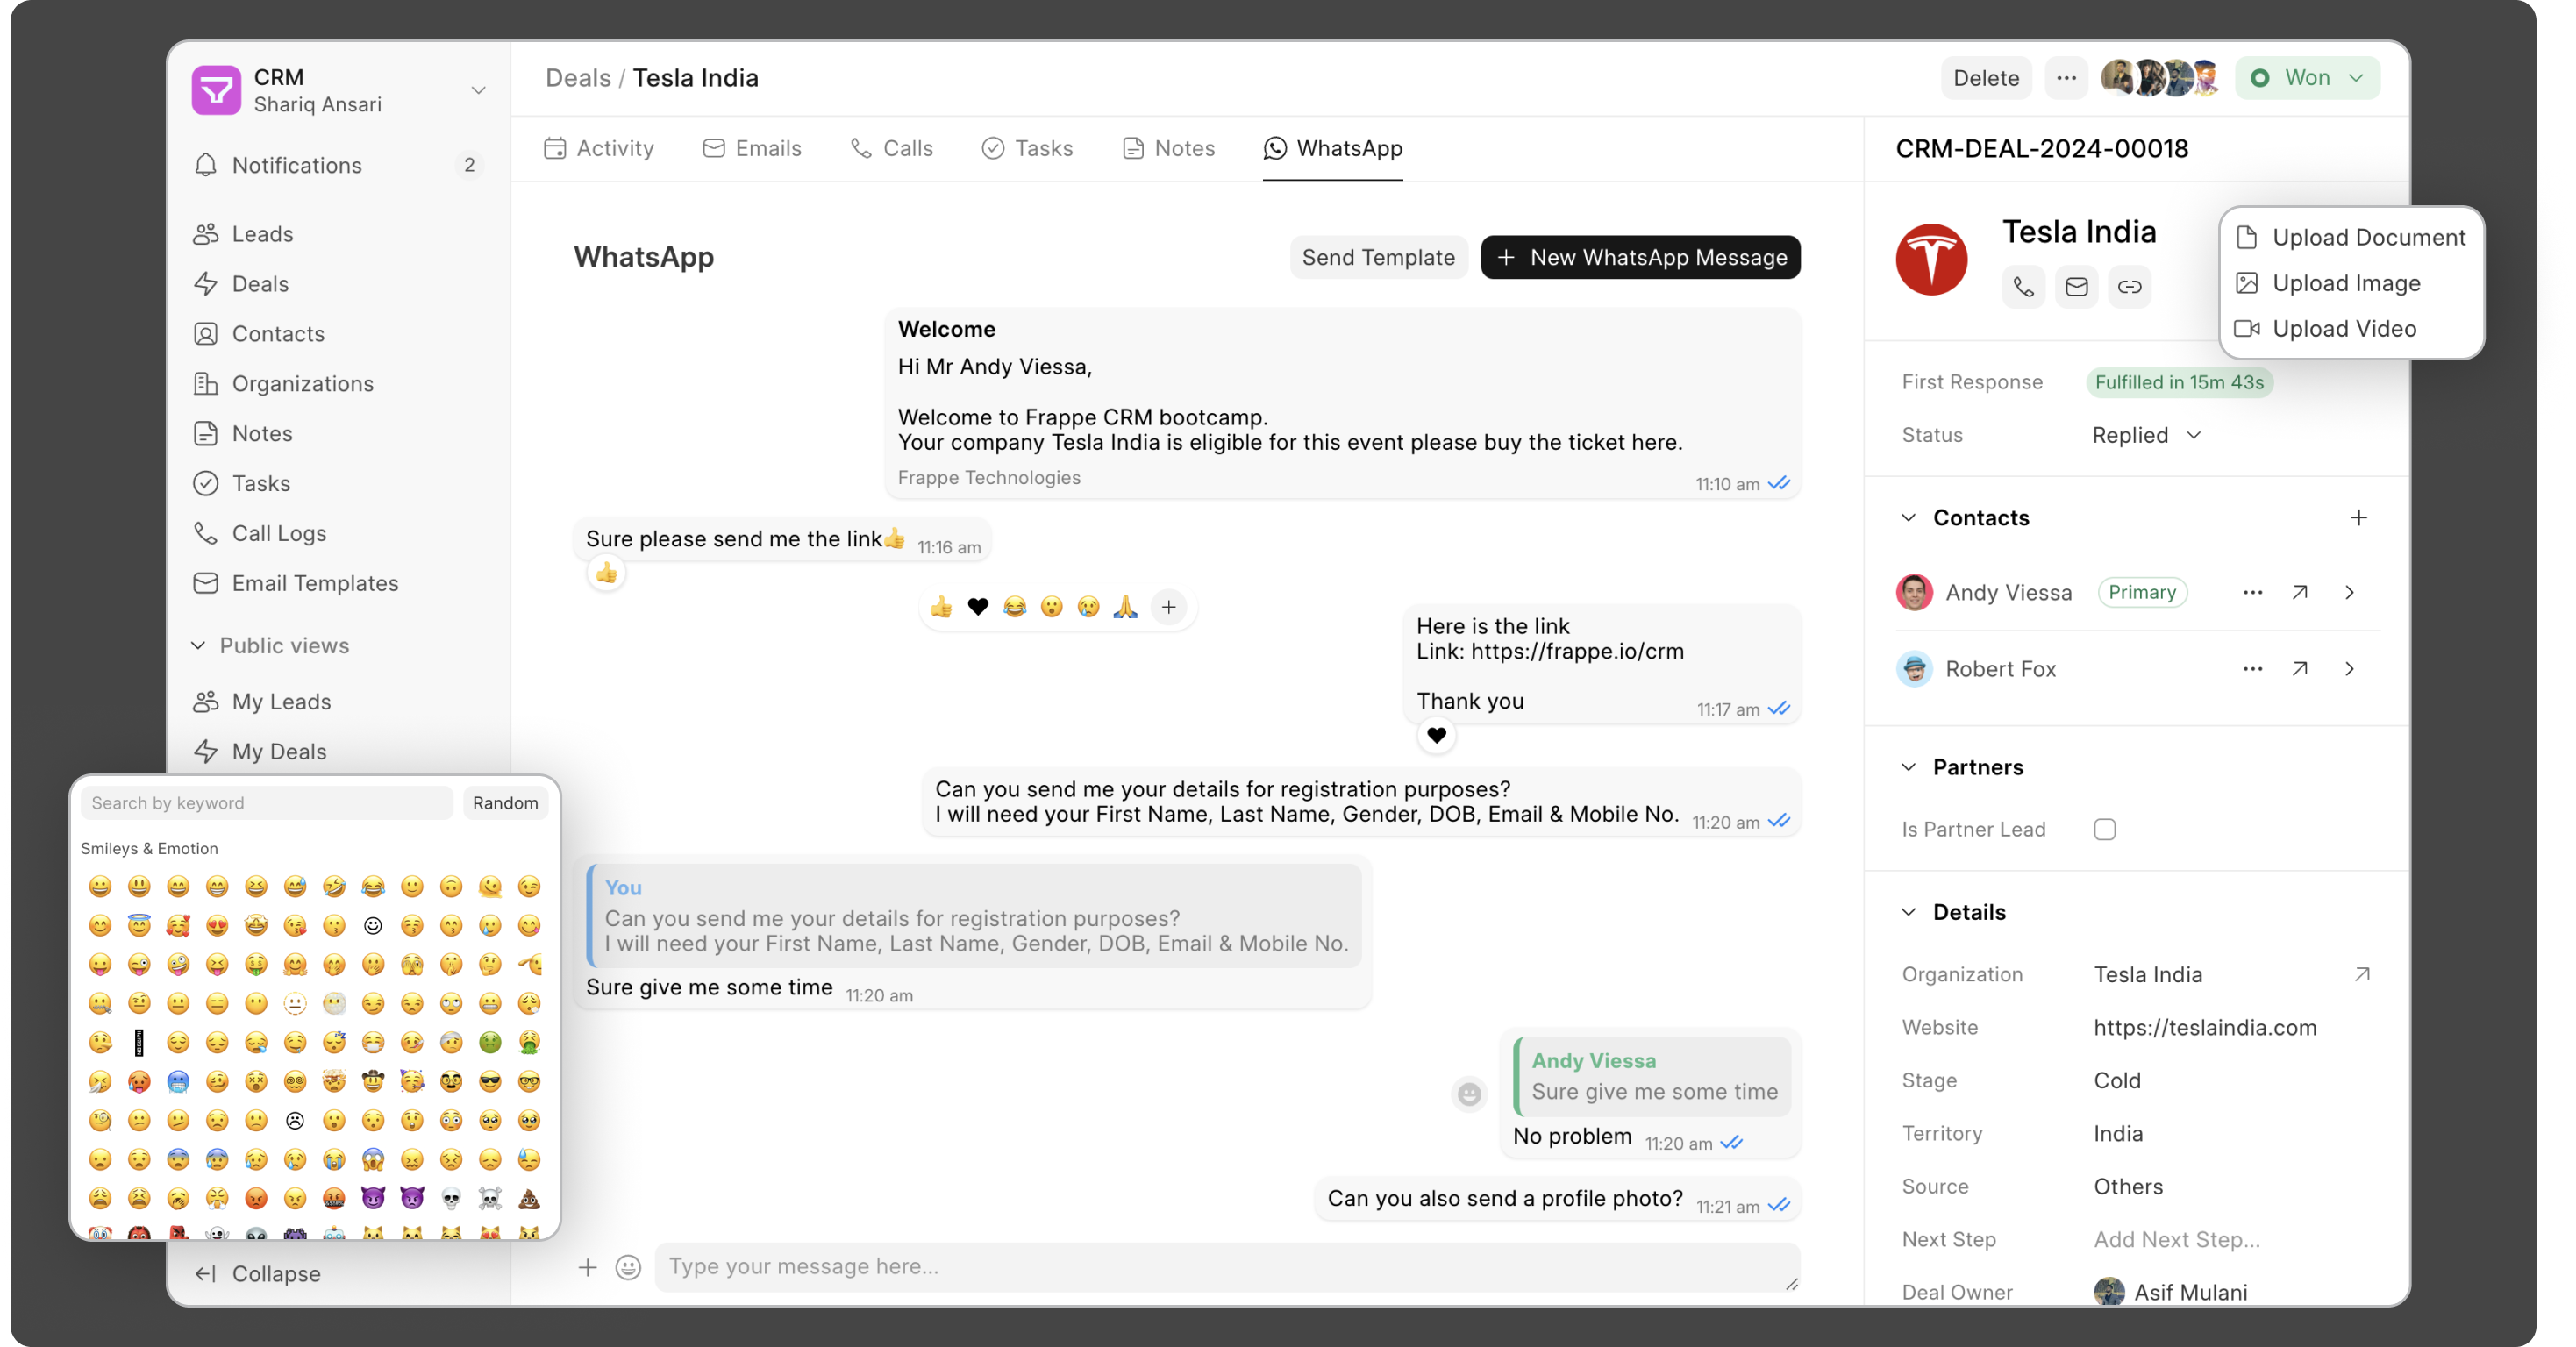The width and height of the screenshot is (2576, 1347).
Task: Click the CRM app logo
Action: (216, 90)
